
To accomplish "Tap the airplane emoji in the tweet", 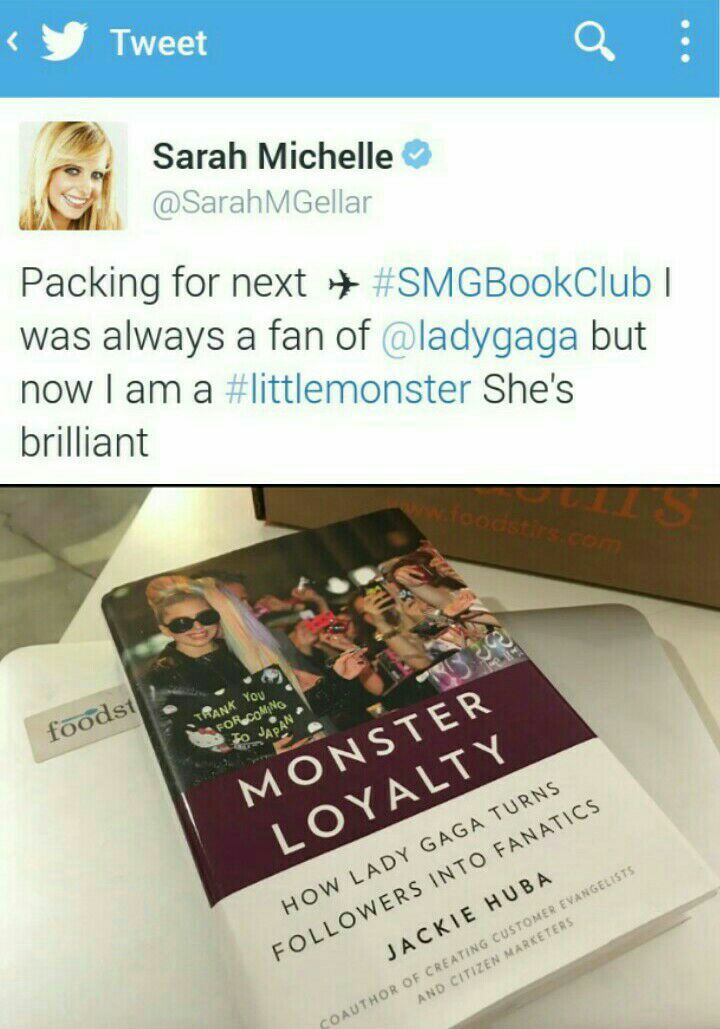I will (x=343, y=284).
